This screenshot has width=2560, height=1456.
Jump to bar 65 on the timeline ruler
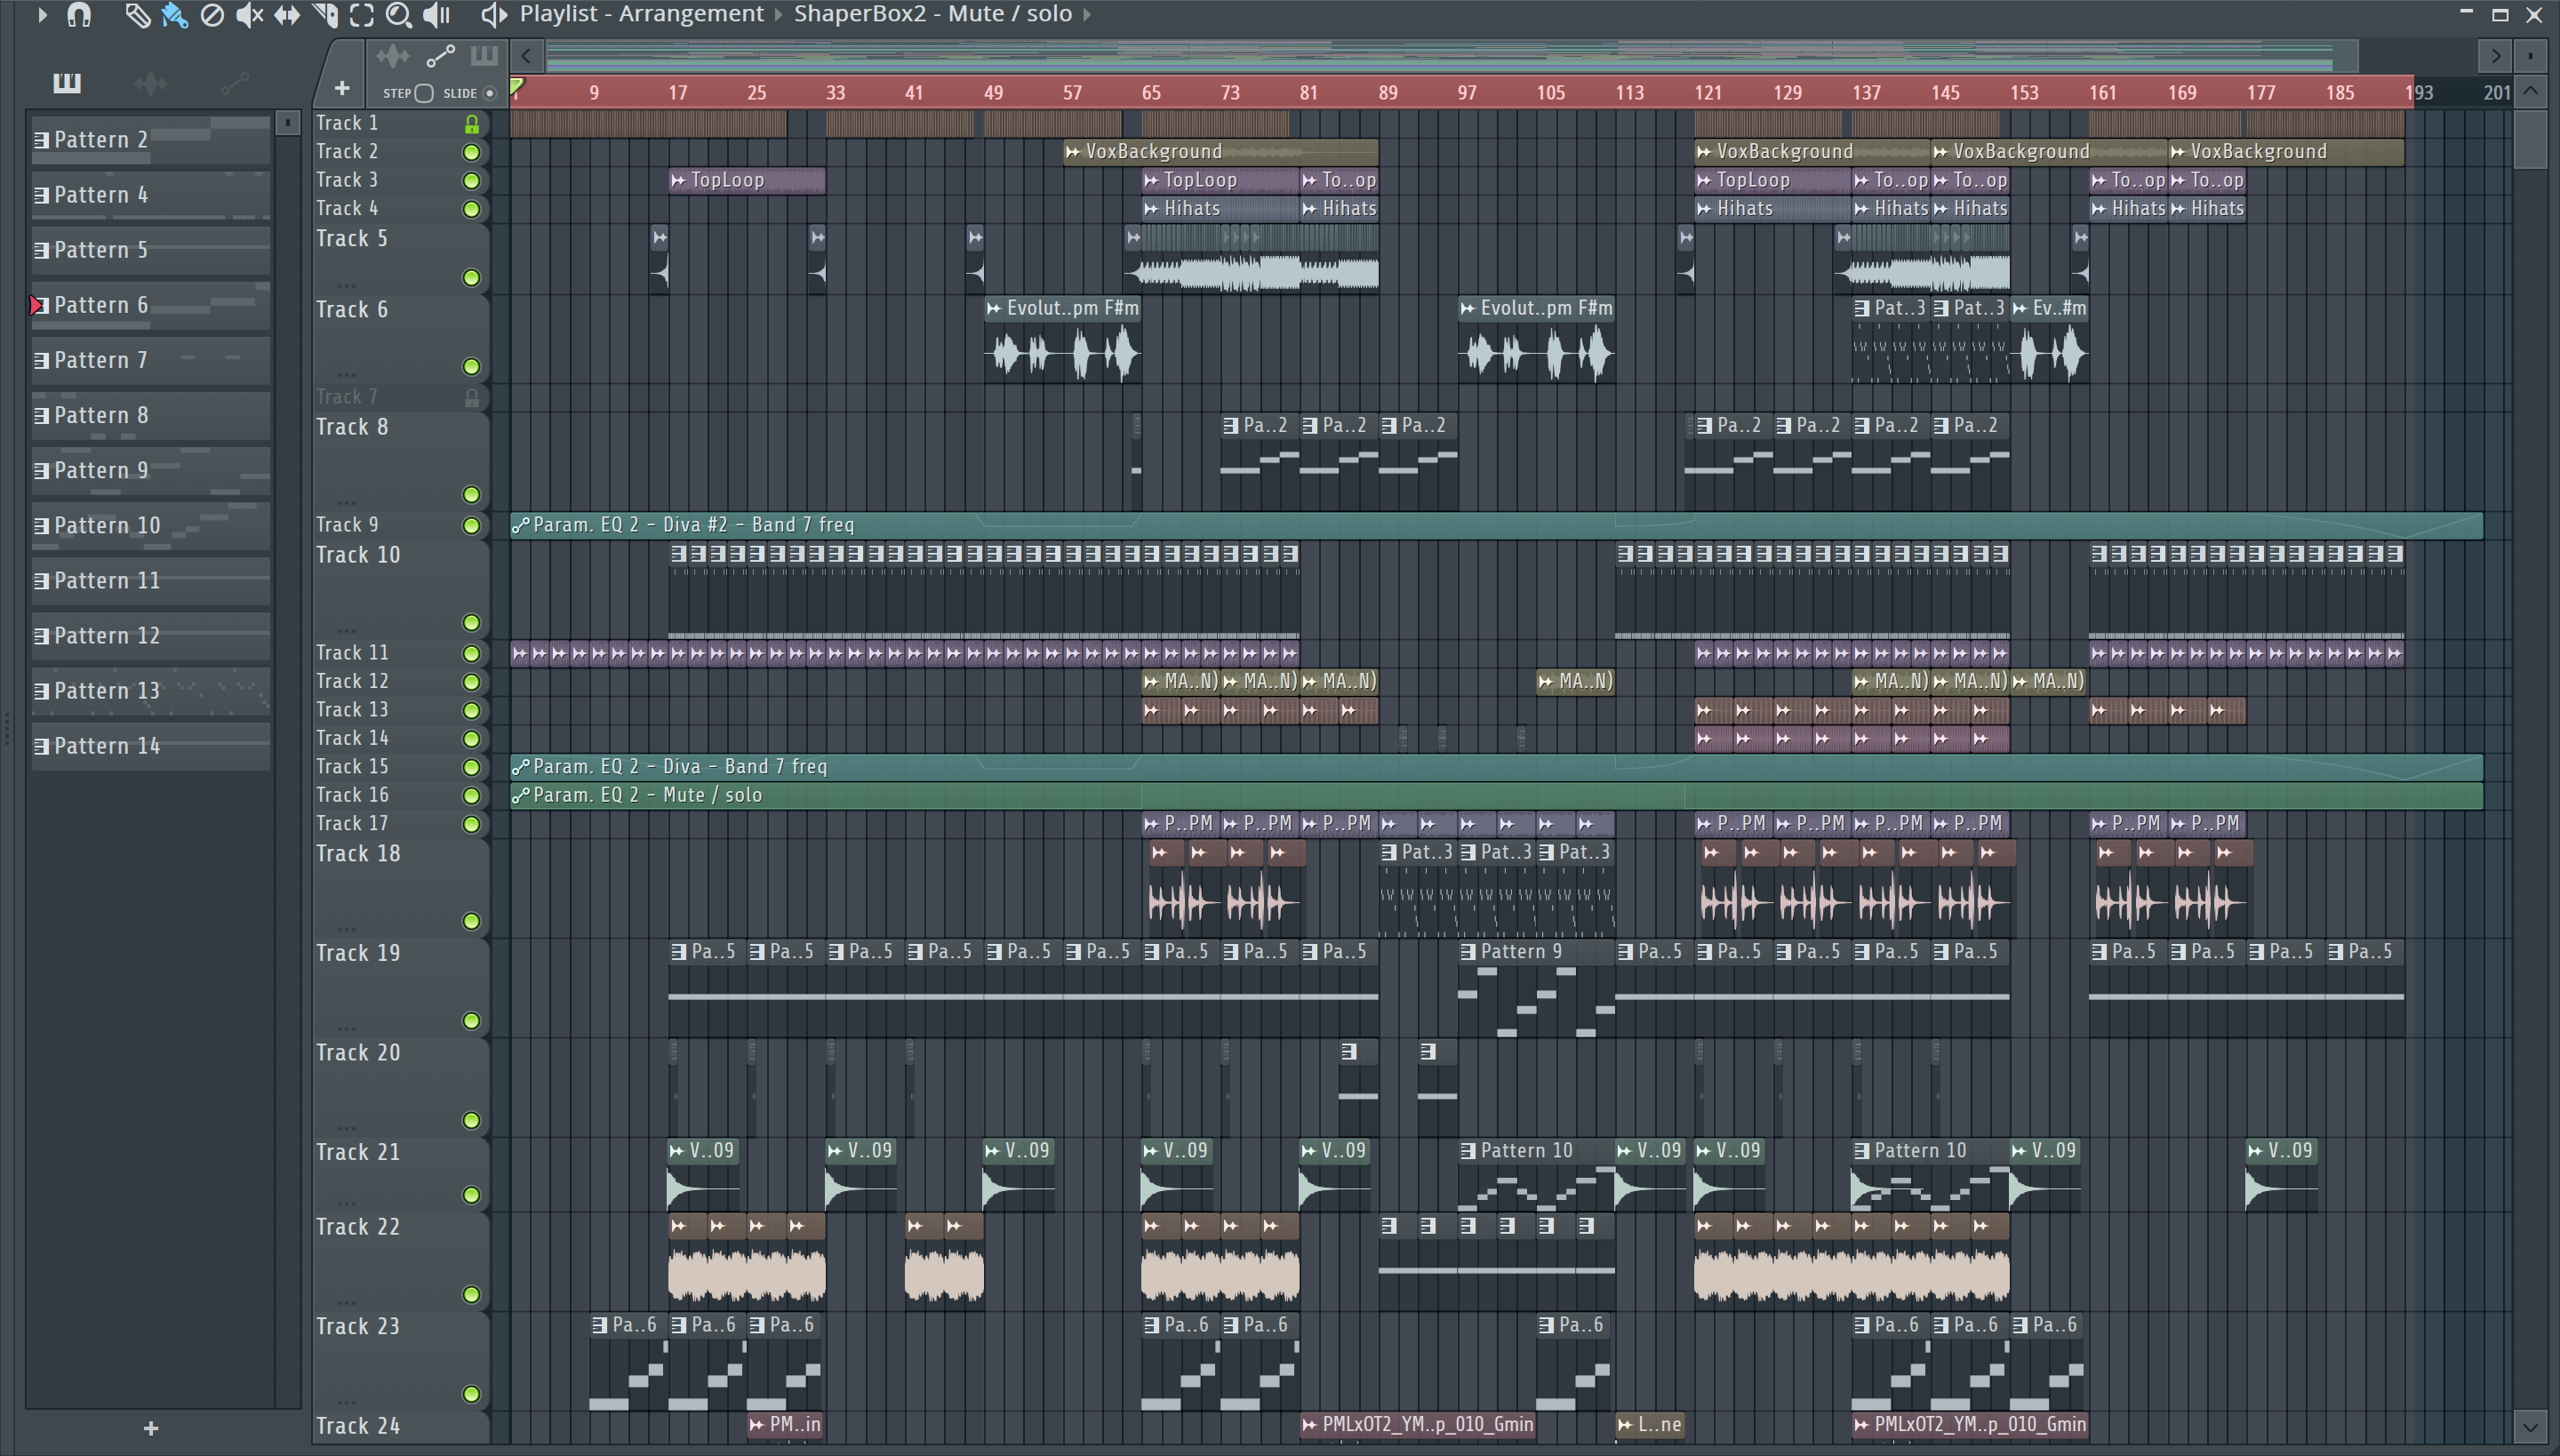1151,93
